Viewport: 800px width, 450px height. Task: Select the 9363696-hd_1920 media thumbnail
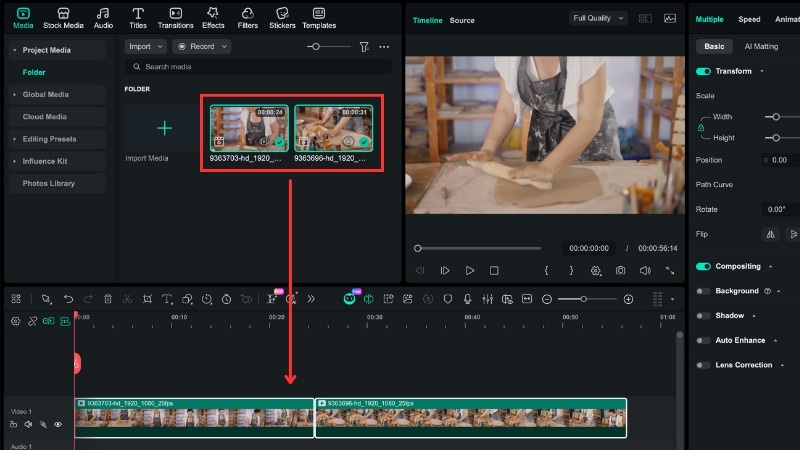point(334,128)
